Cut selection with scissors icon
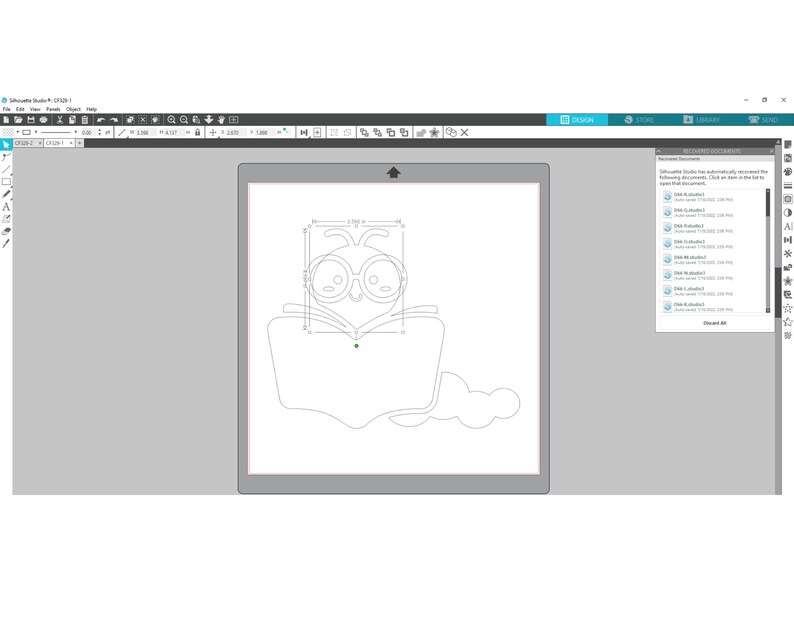This screenshot has width=794, height=638. click(x=59, y=119)
